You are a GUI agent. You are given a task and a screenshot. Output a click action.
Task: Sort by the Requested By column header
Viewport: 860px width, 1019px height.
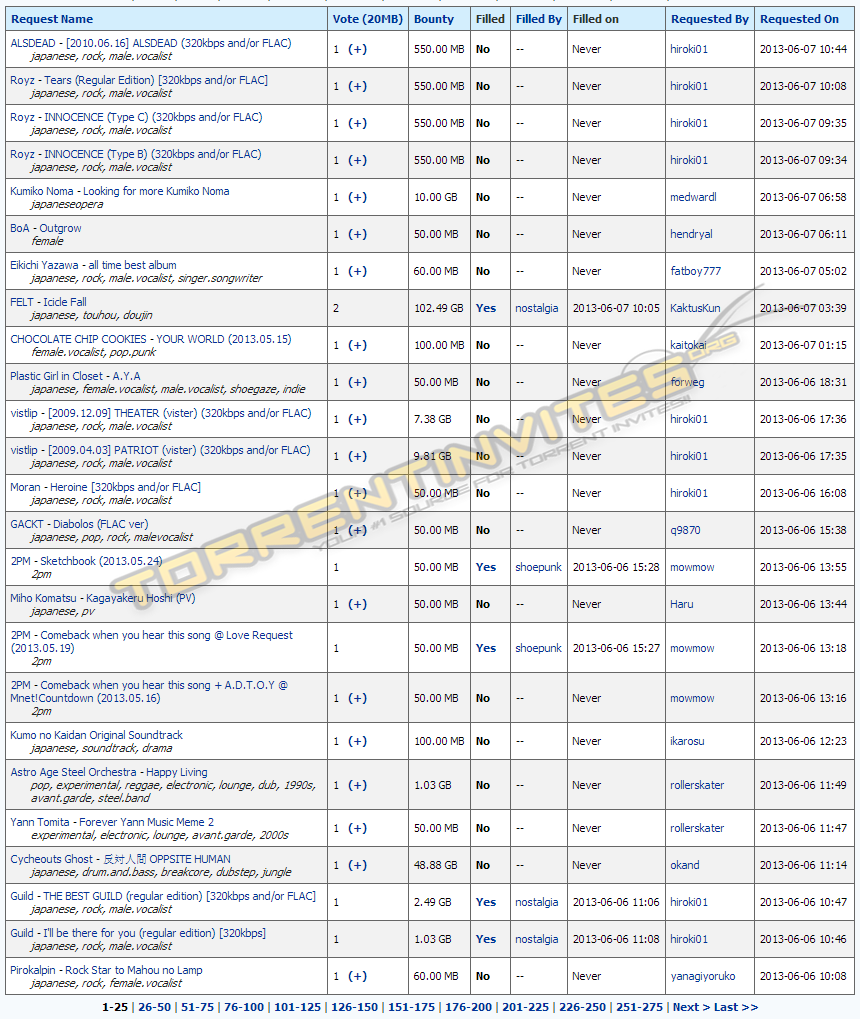tap(710, 19)
